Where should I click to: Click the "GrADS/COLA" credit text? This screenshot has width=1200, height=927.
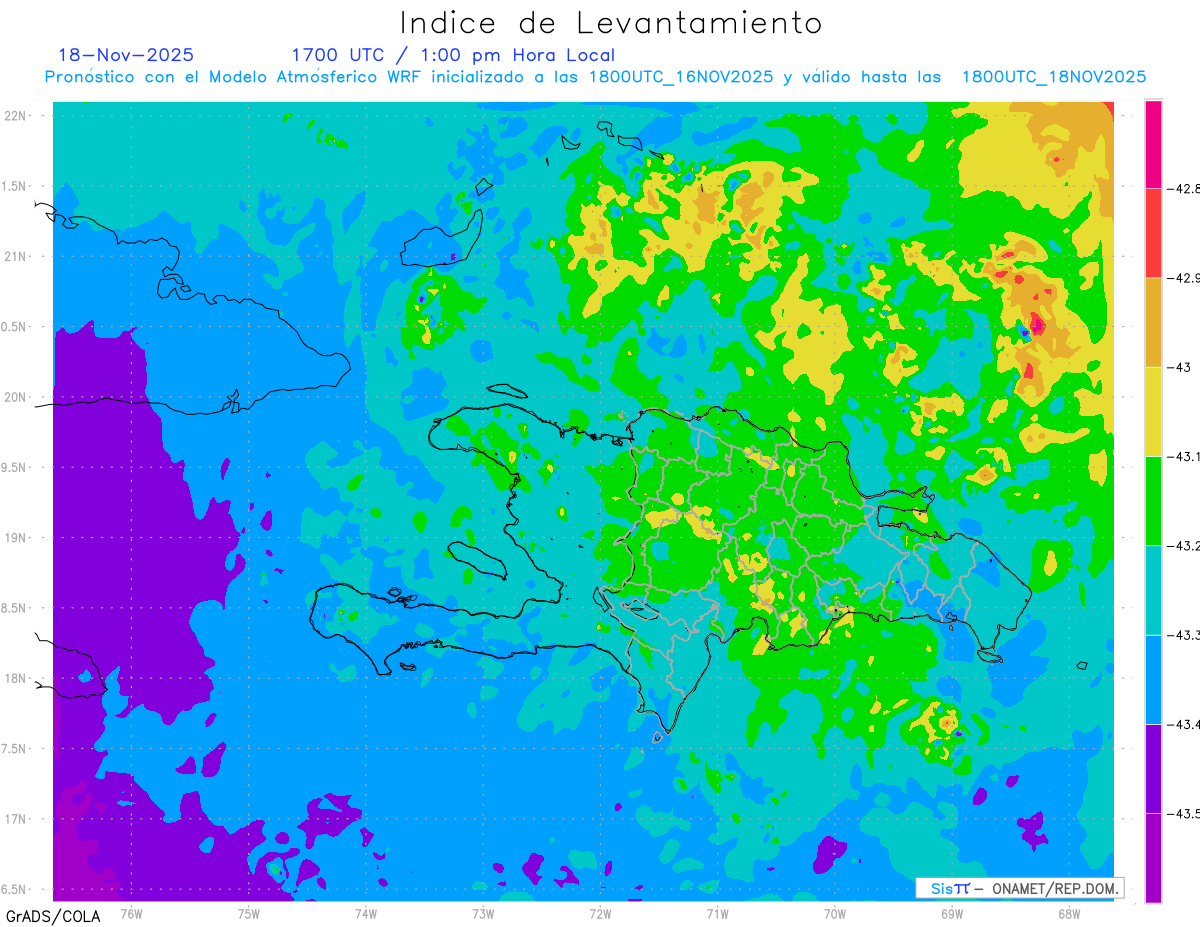point(53,916)
